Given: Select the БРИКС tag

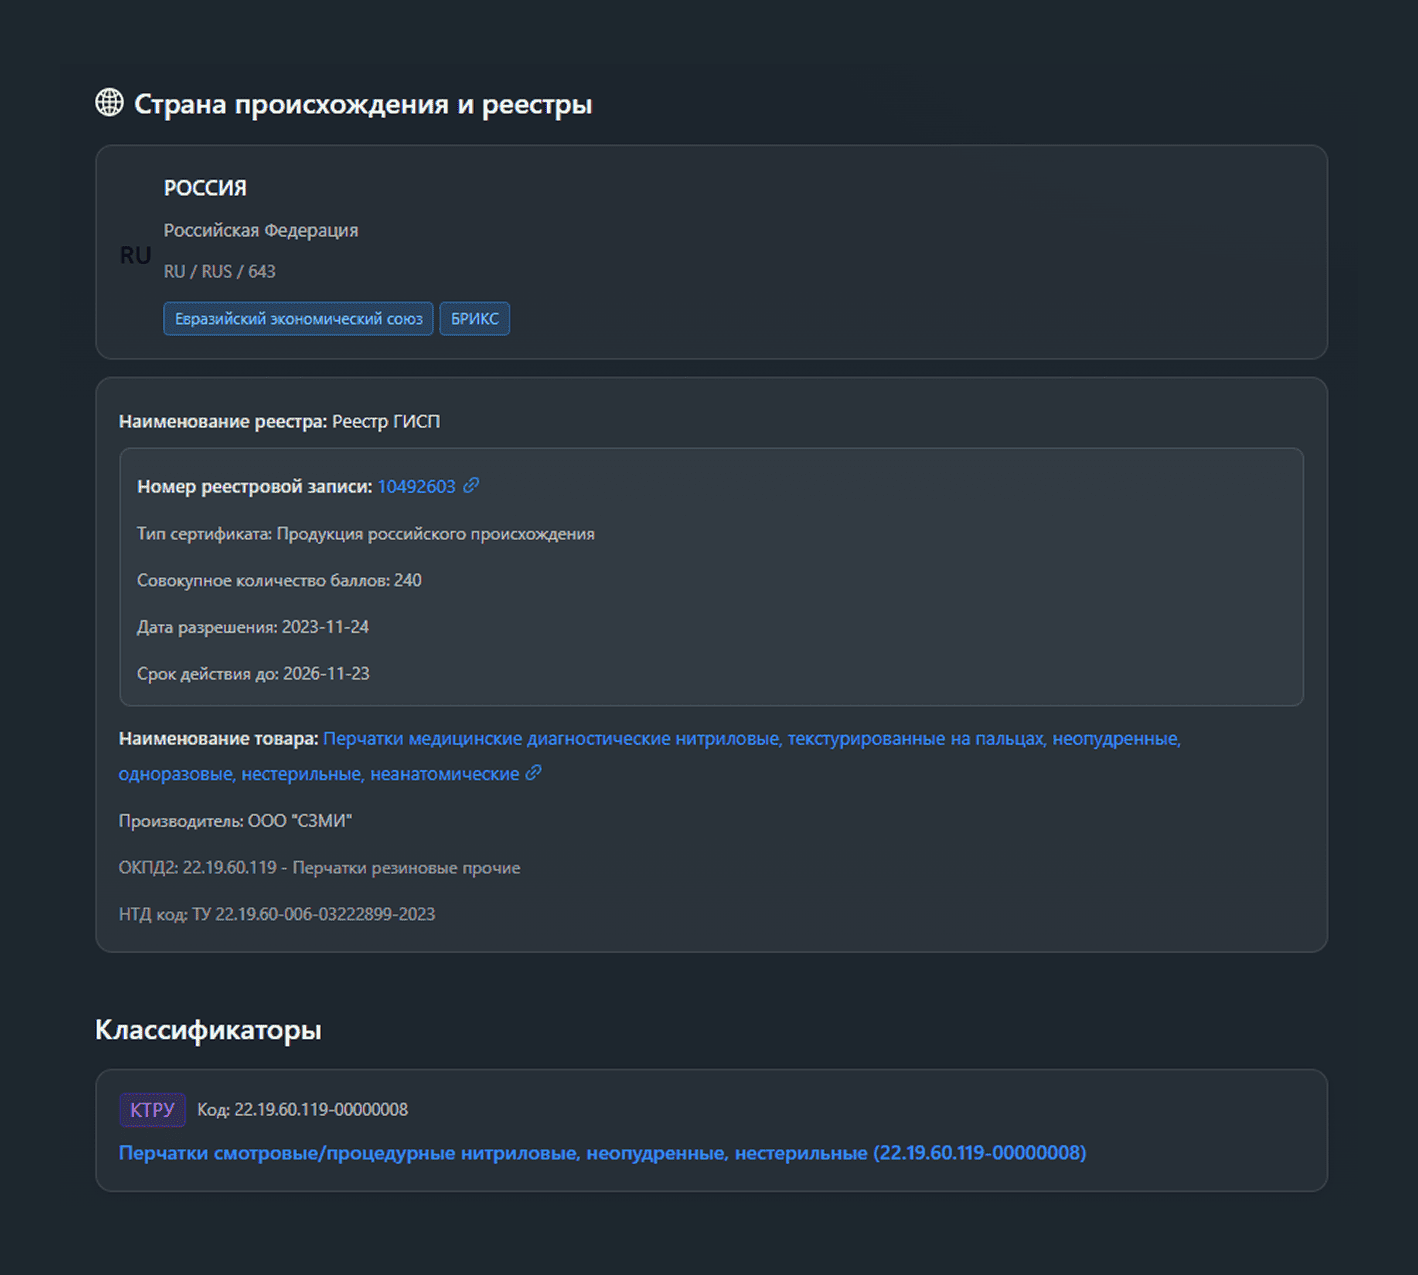Looking at the screenshot, I should pos(474,319).
